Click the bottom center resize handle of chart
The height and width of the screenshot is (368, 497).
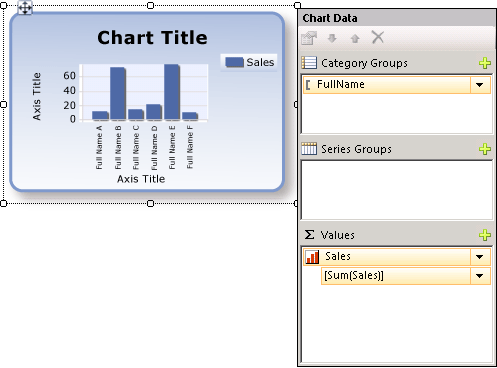pos(150,203)
